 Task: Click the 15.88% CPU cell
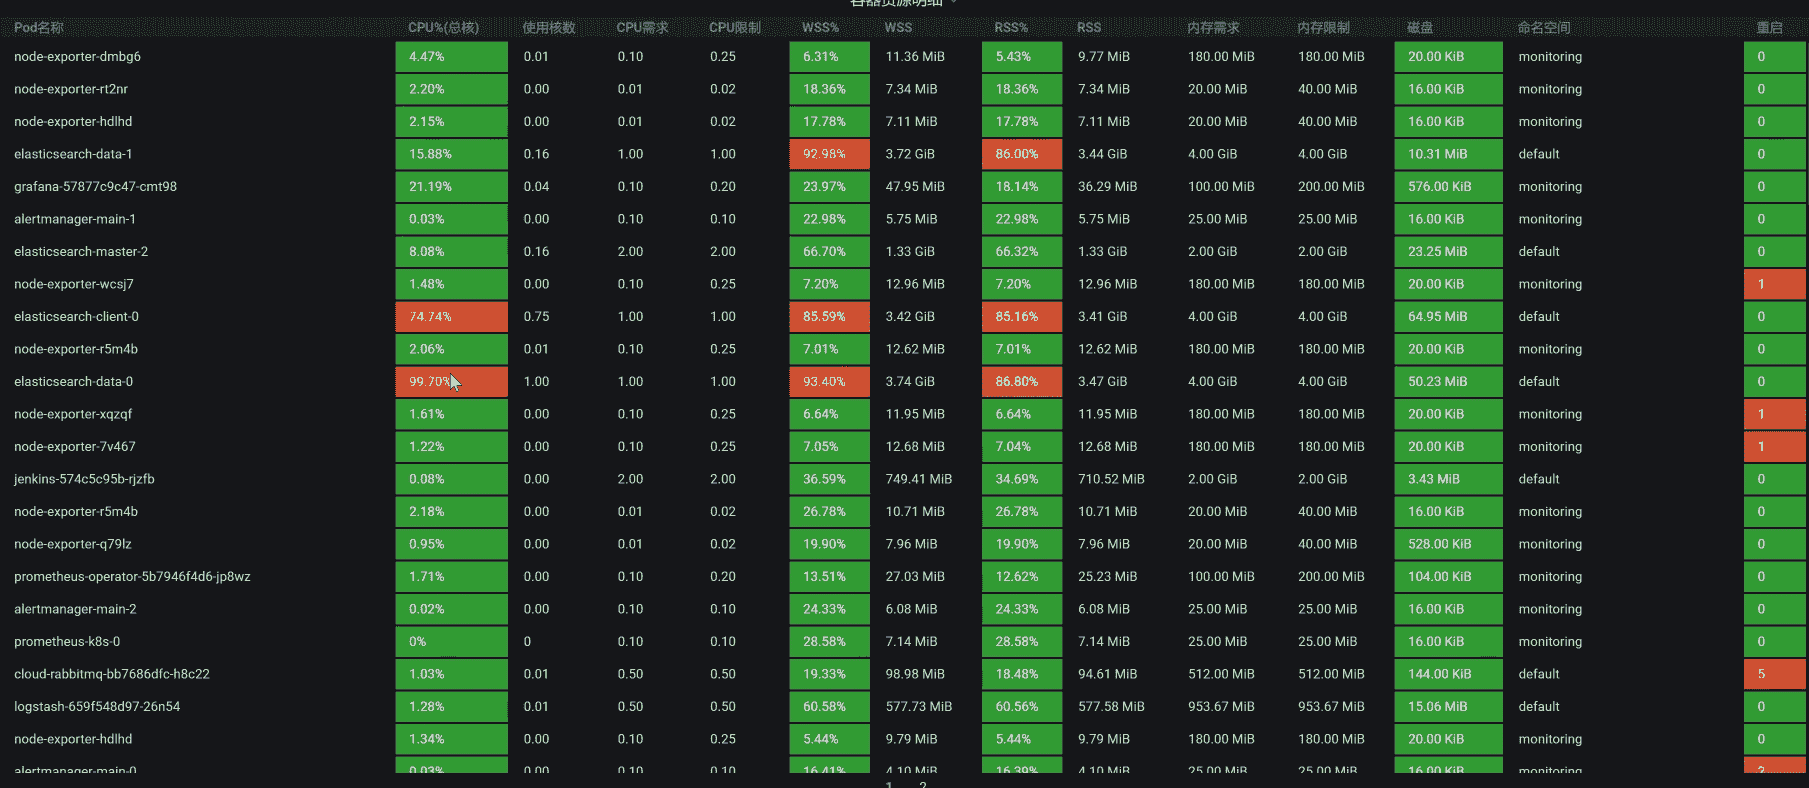coord(451,154)
